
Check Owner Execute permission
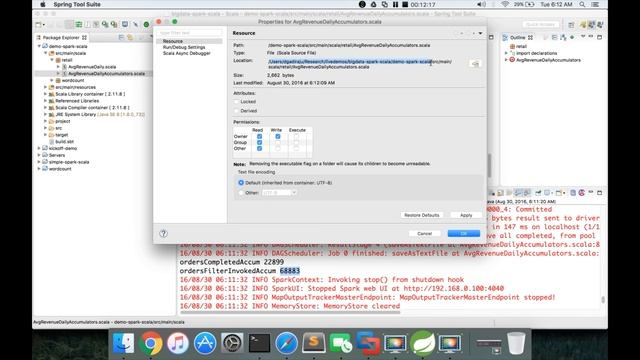click(296, 136)
